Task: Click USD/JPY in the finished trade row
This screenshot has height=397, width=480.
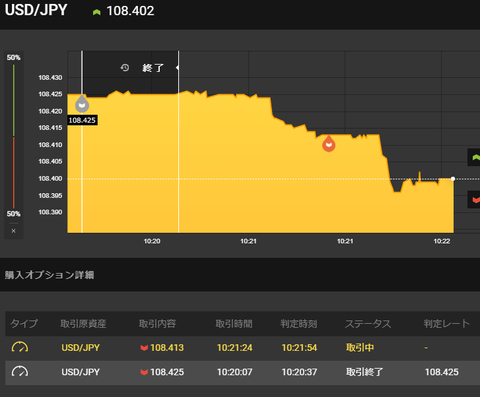Action: pyautogui.click(x=81, y=372)
